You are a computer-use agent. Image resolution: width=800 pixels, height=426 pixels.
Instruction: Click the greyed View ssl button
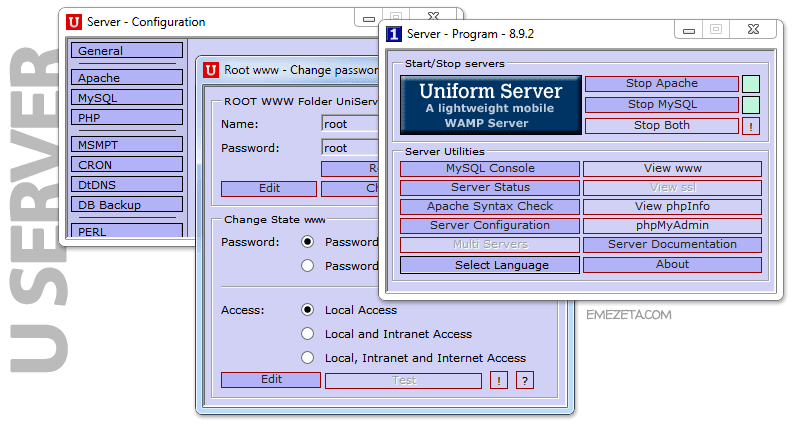point(672,188)
